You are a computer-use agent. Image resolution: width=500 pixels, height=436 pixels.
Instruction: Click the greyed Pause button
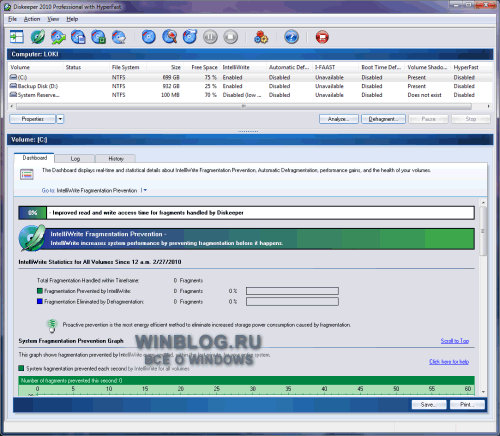tap(428, 119)
